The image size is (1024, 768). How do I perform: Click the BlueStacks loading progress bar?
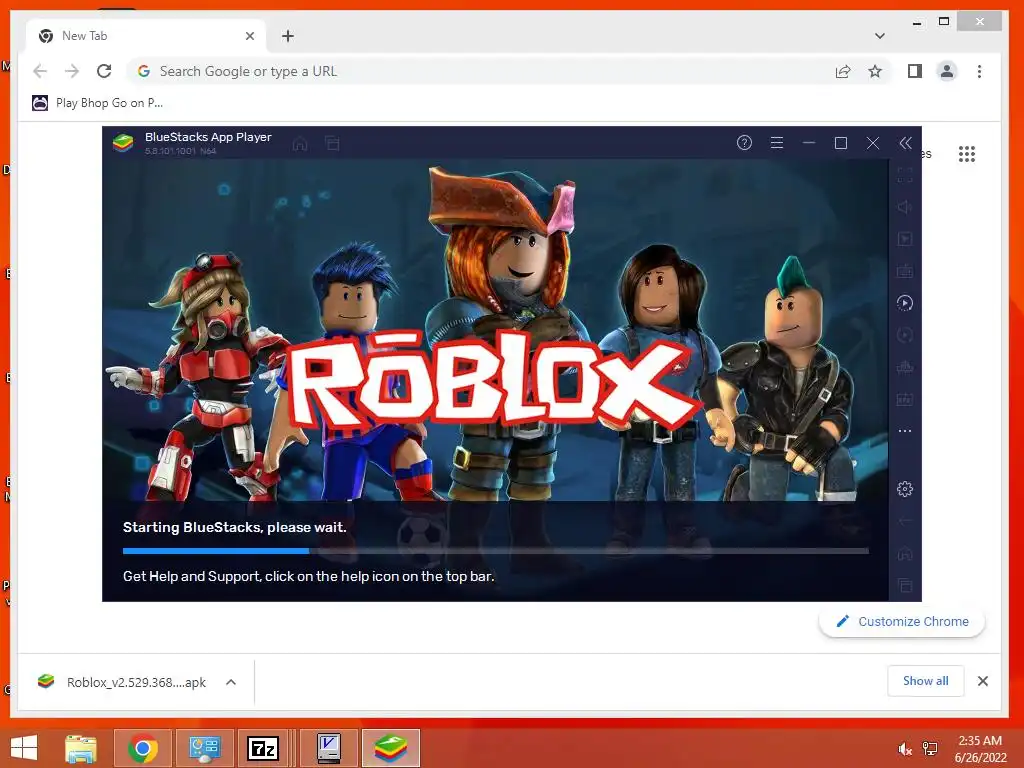496,551
